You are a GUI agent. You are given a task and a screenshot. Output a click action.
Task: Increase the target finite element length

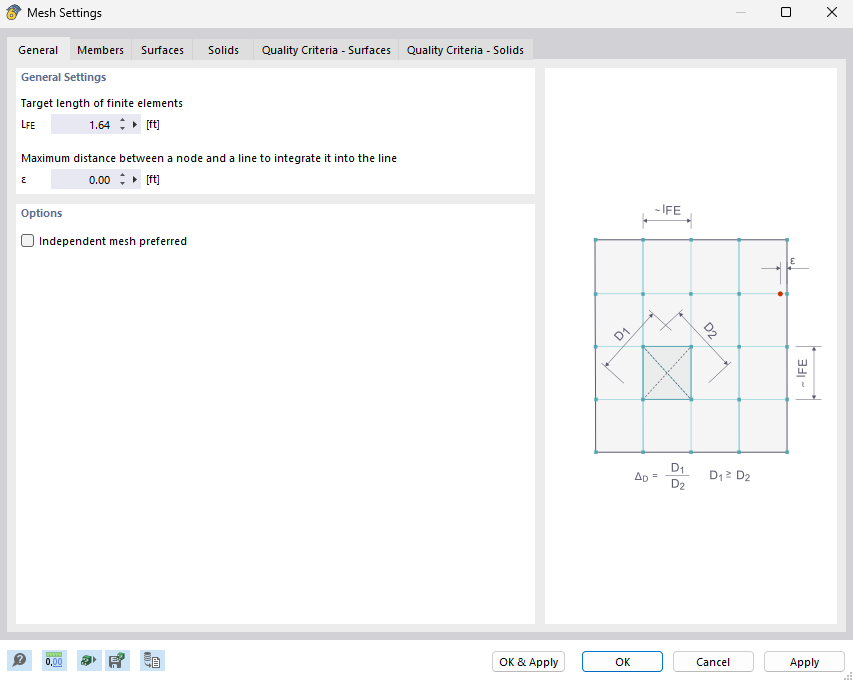pos(123,120)
